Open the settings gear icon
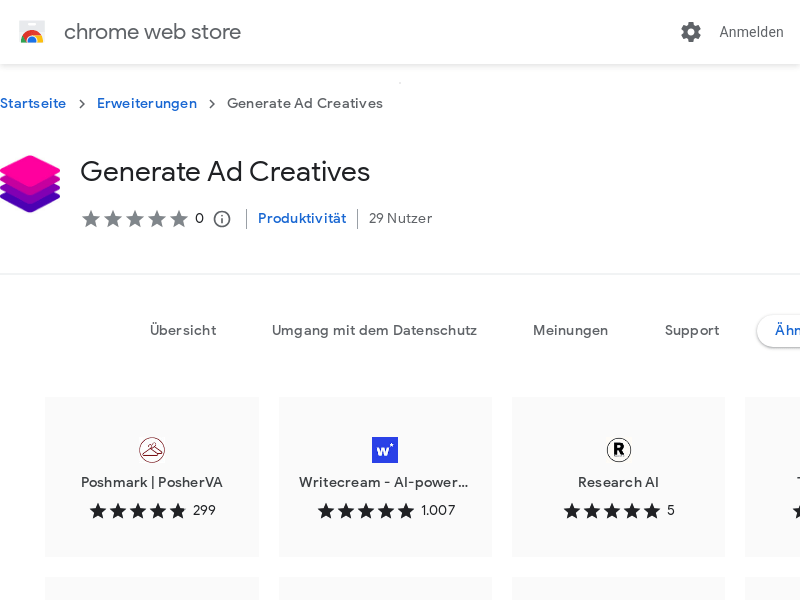 (x=691, y=32)
